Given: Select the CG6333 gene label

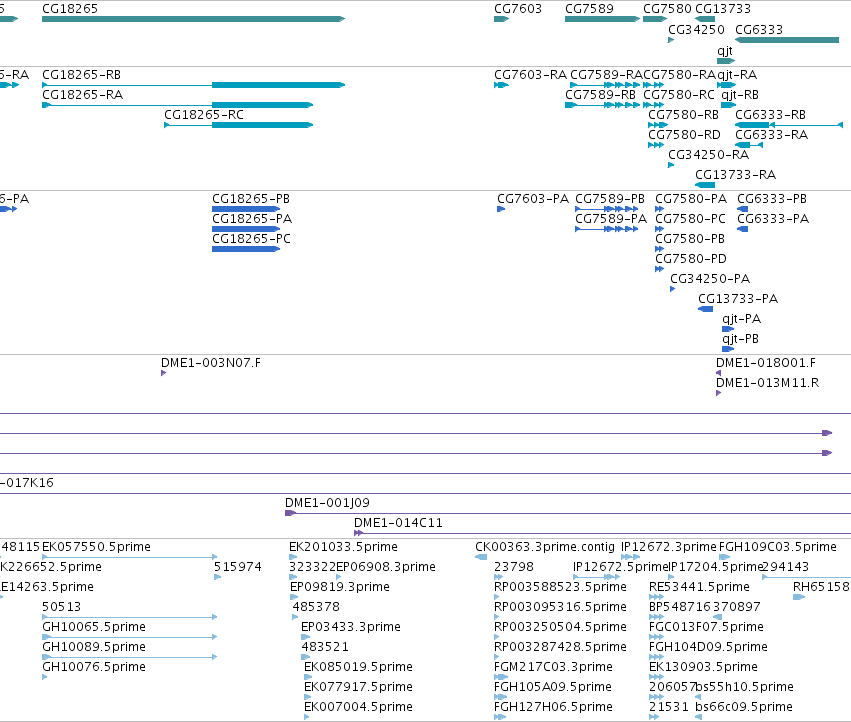Looking at the screenshot, I should 759,29.
